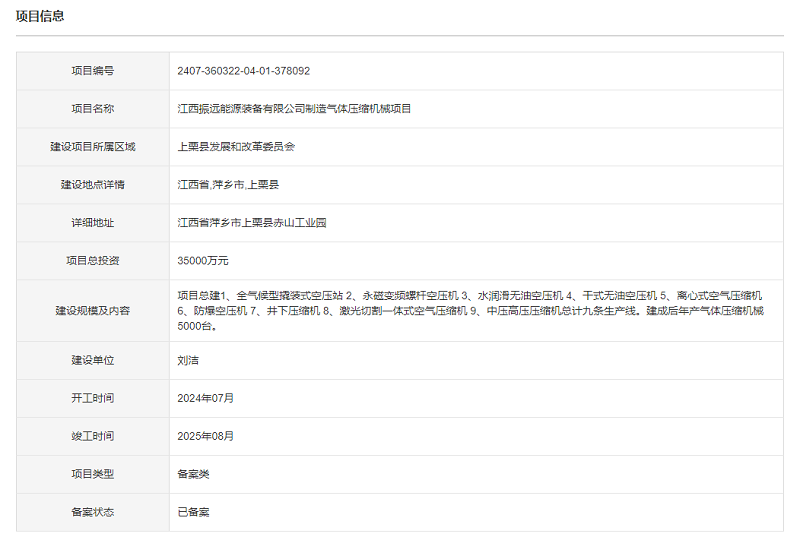
Task: Select status value 已备案
Action: [x=193, y=512]
